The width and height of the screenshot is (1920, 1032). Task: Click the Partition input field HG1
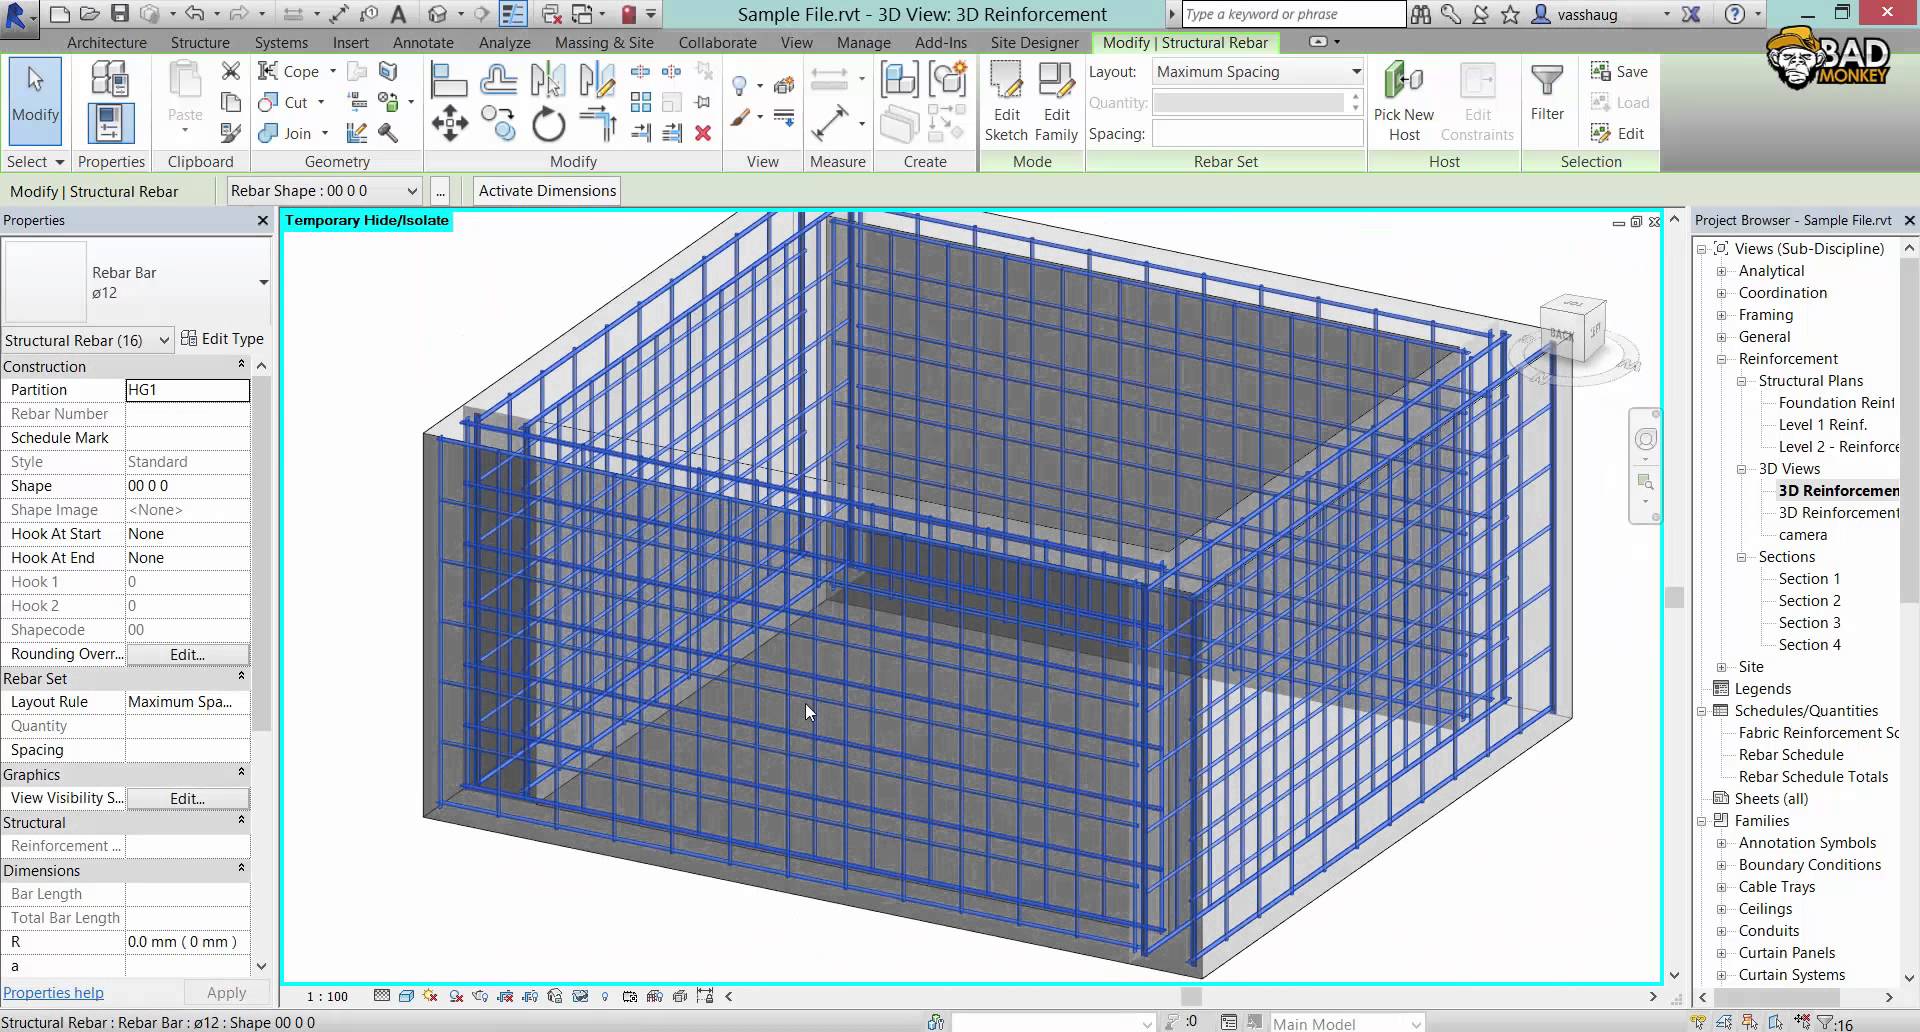[x=187, y=390]
